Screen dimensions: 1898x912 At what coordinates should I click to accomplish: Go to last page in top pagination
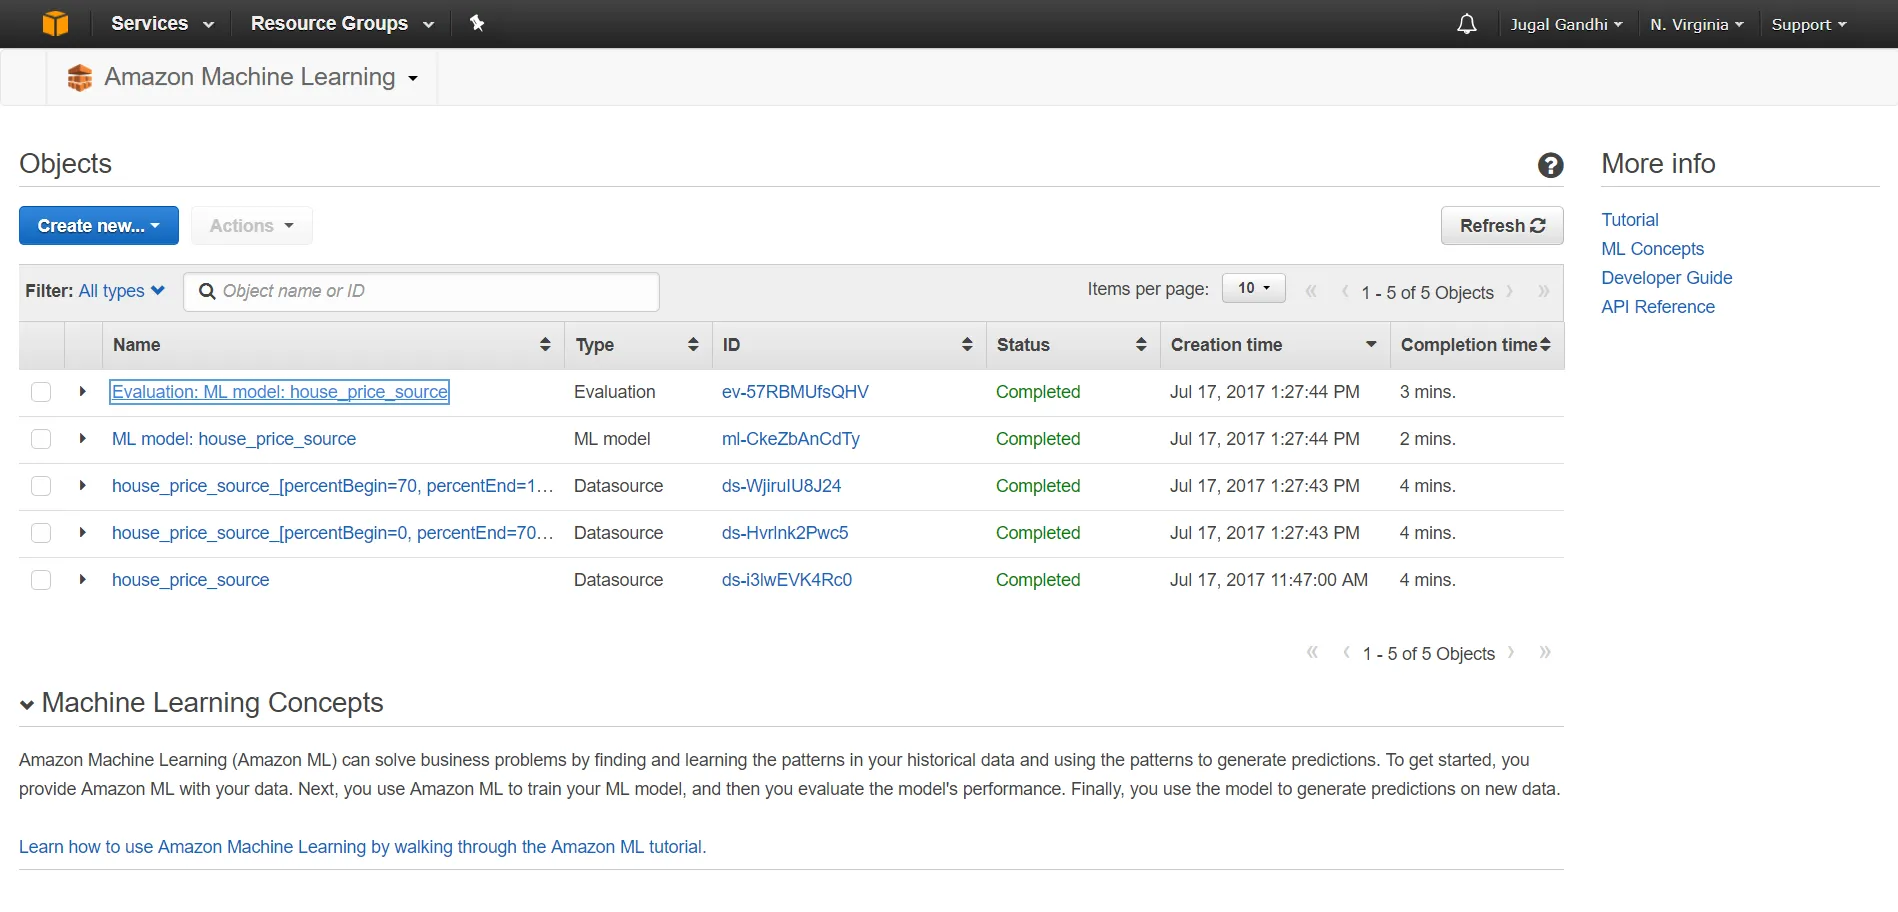click(x=1544, y=291)
